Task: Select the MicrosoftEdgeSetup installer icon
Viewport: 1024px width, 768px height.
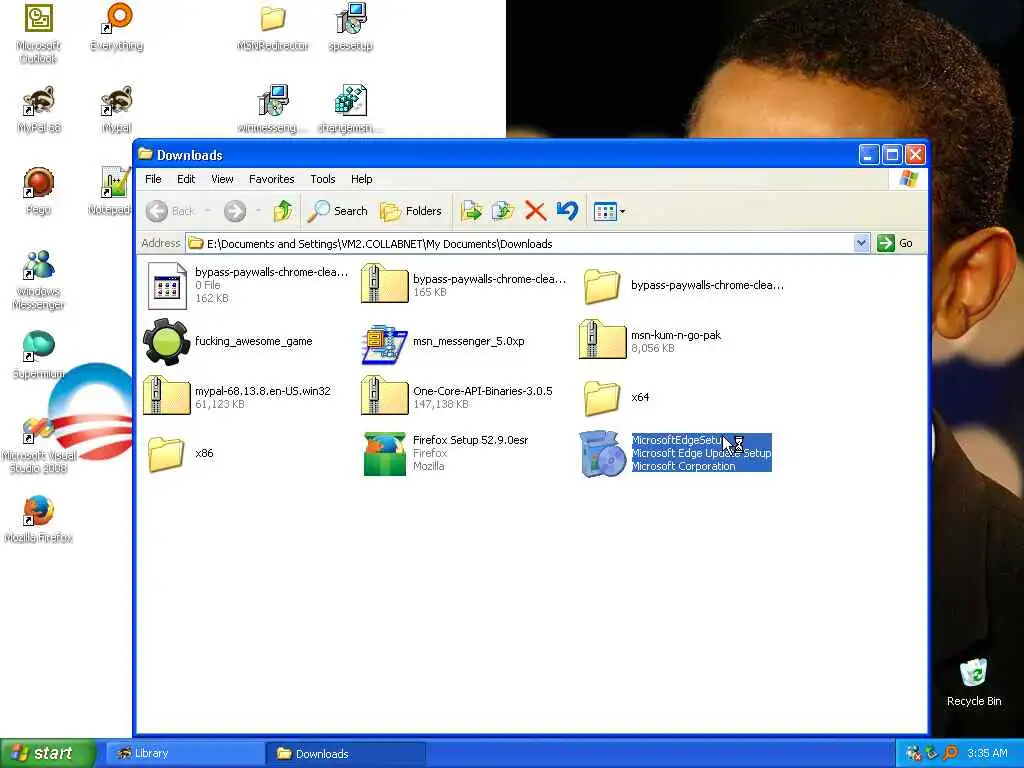Action: point(602,453)
